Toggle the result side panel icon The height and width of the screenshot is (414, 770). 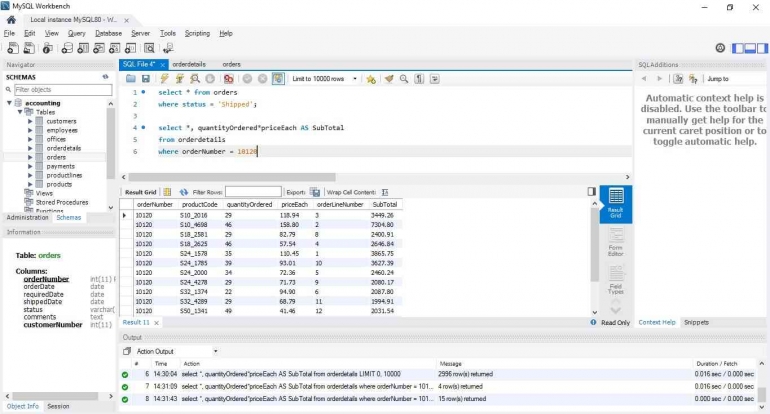[592, 192]
